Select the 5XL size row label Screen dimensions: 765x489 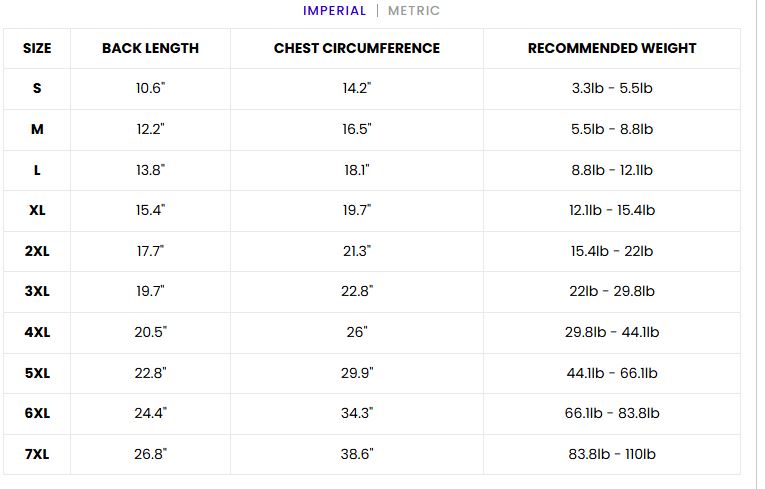(x=37, y=373)
